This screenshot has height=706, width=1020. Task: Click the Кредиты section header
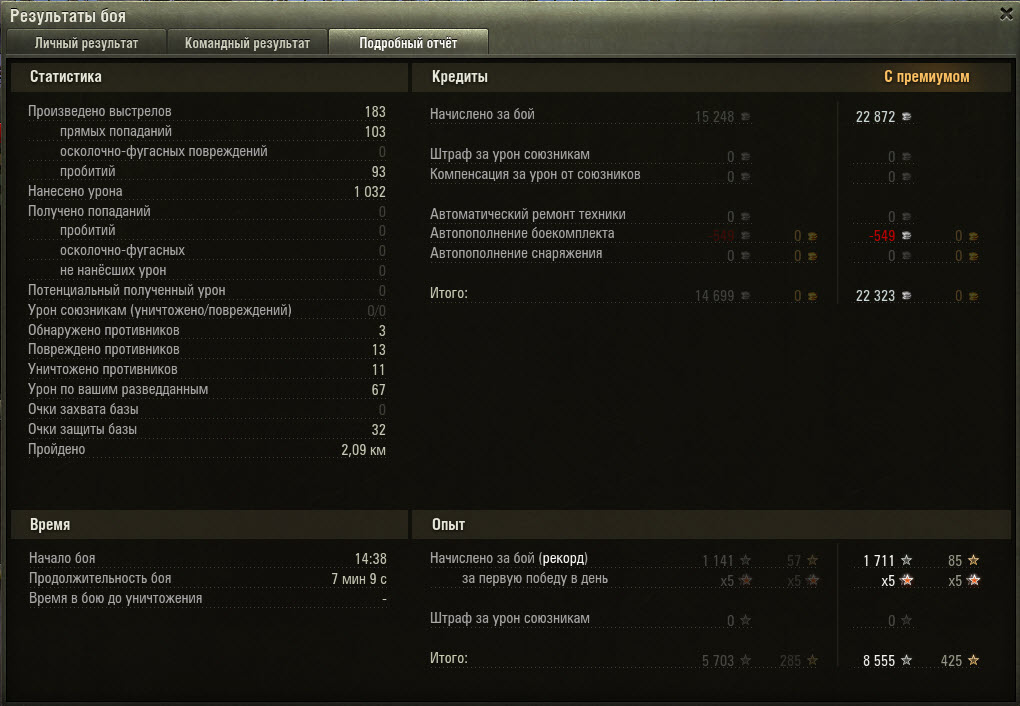459,77
